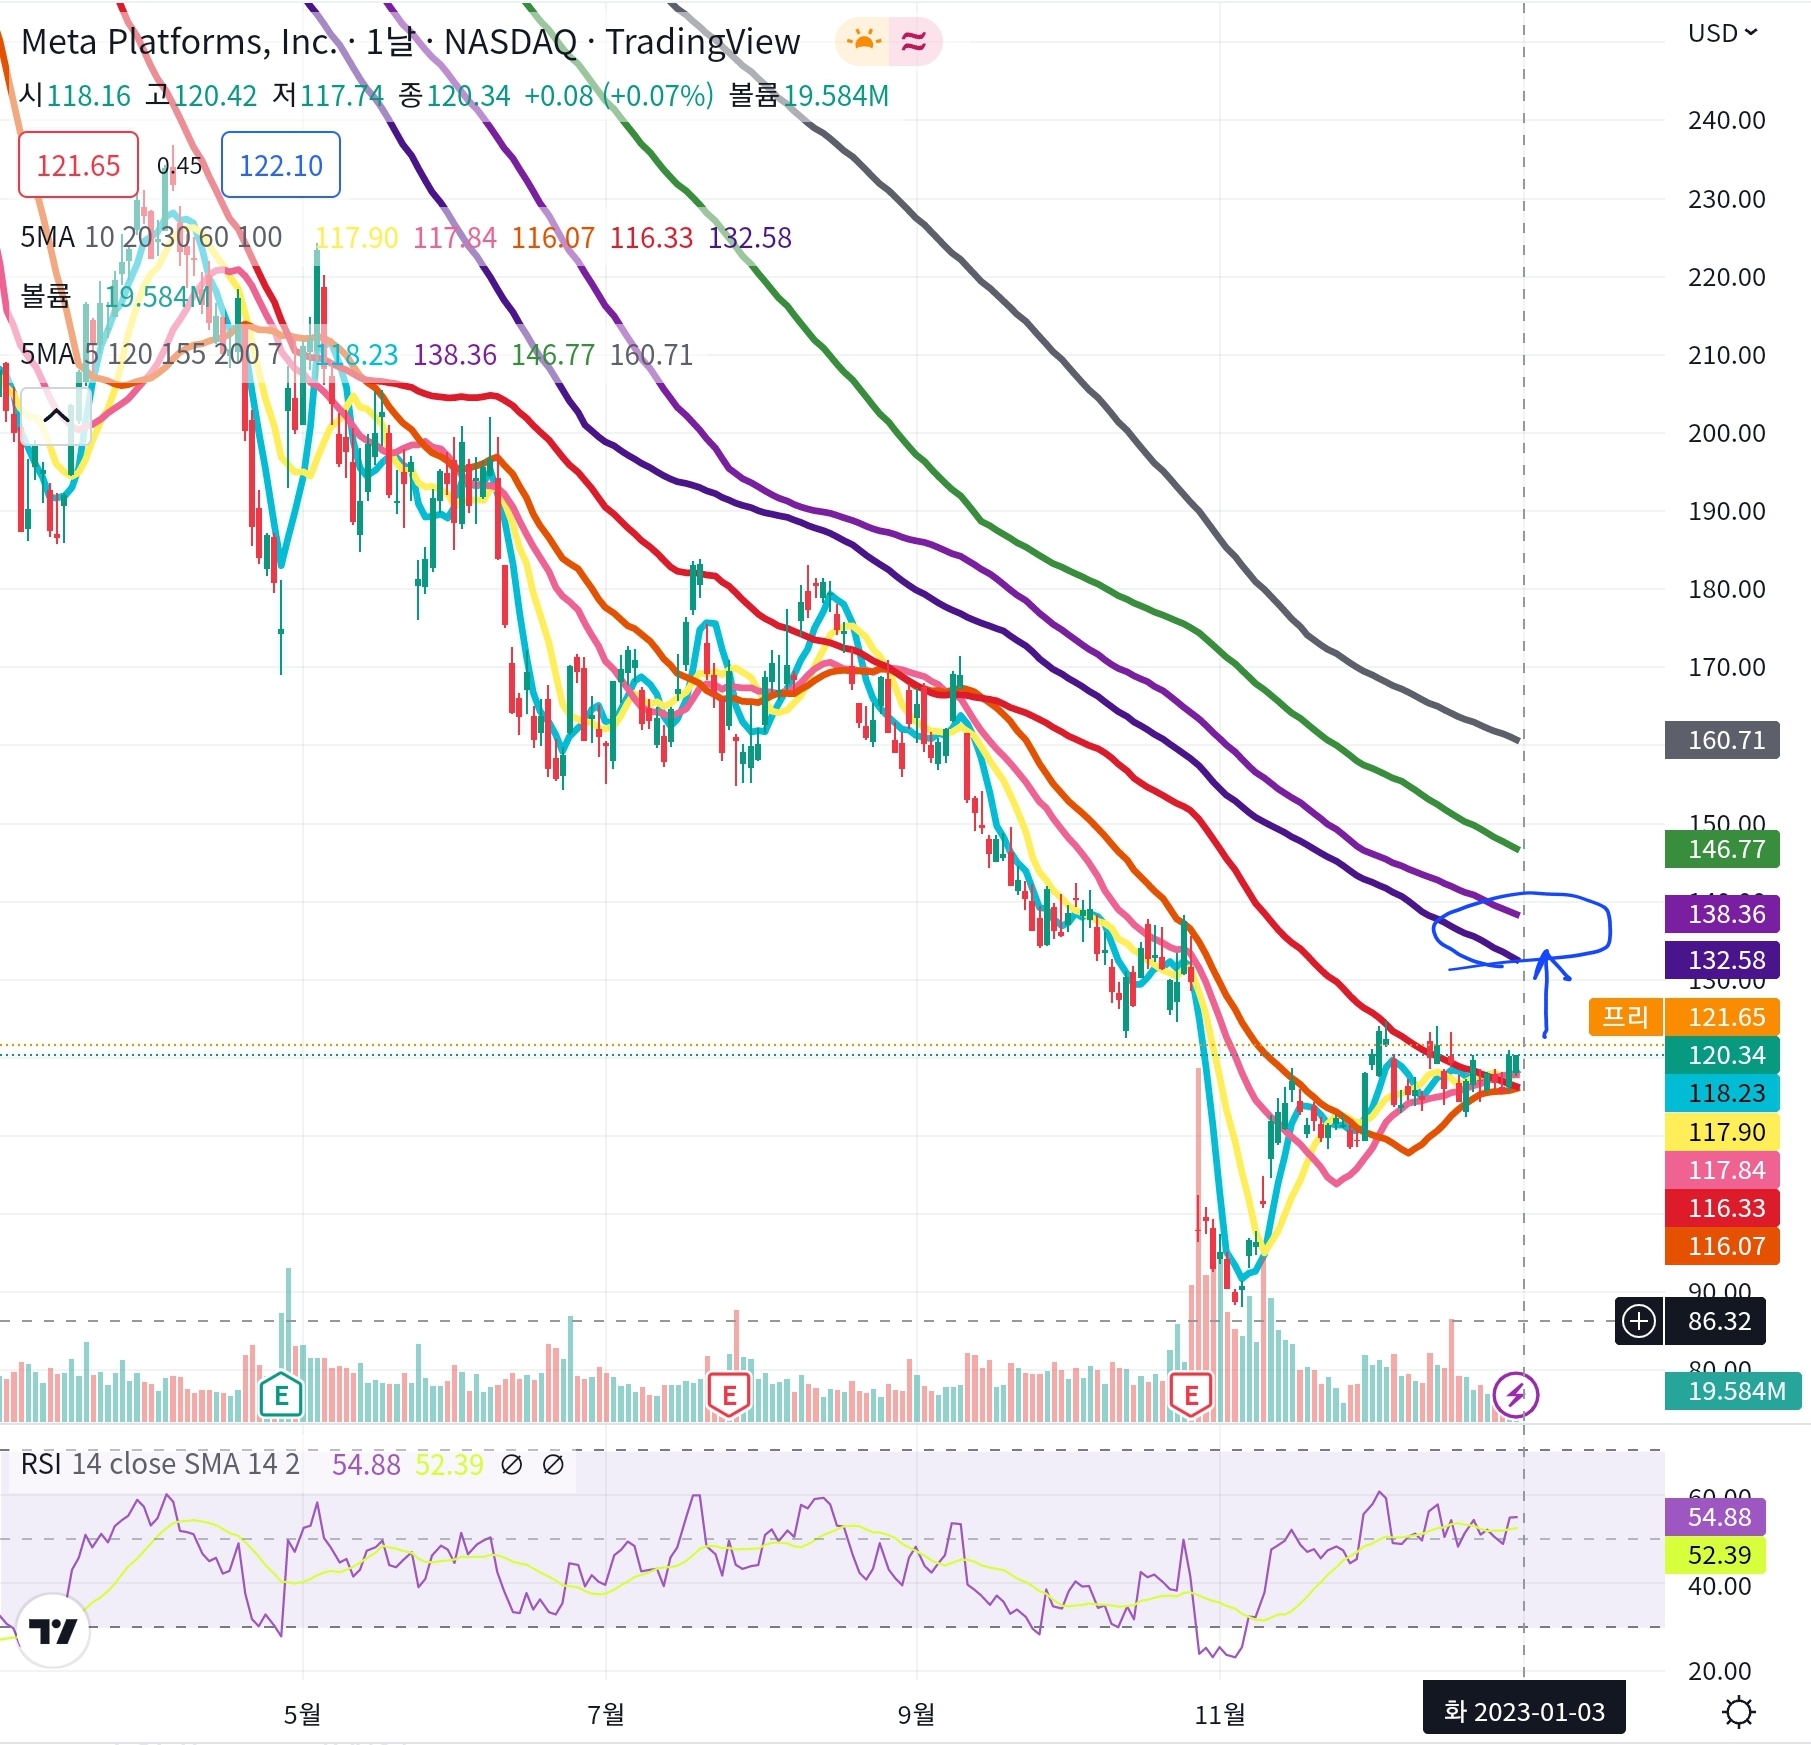Collapse the indicator legend with chevron button
This screenshot has width=1811, height=1745.
point(56,416)
